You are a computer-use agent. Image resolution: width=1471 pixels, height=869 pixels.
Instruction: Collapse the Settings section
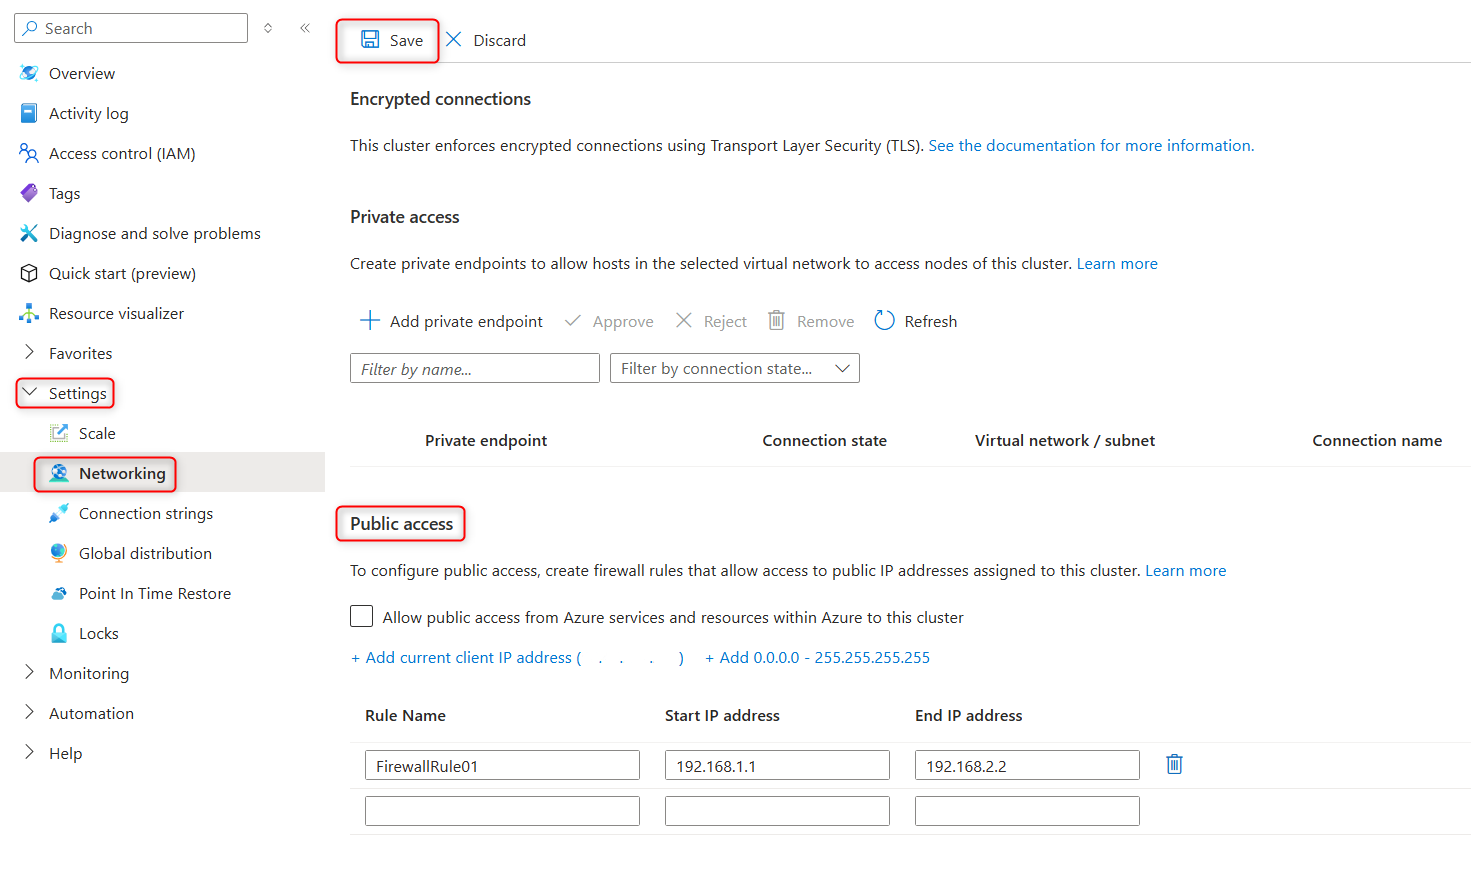pos(70,392)
